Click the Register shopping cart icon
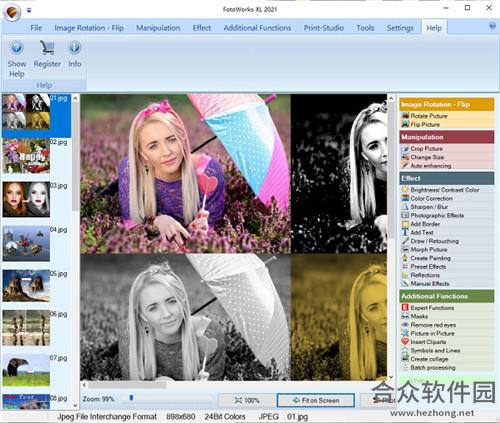500x423 pixels. coord(47,48)
